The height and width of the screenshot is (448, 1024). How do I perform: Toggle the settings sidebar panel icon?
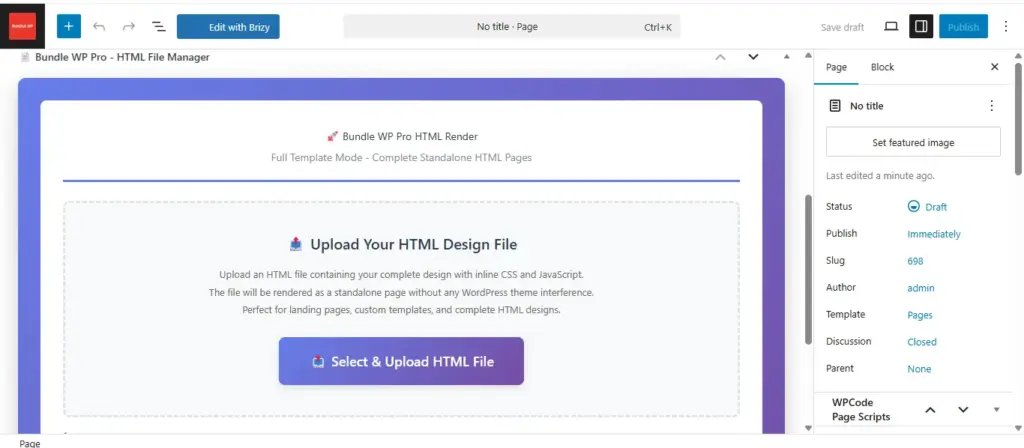921,27
